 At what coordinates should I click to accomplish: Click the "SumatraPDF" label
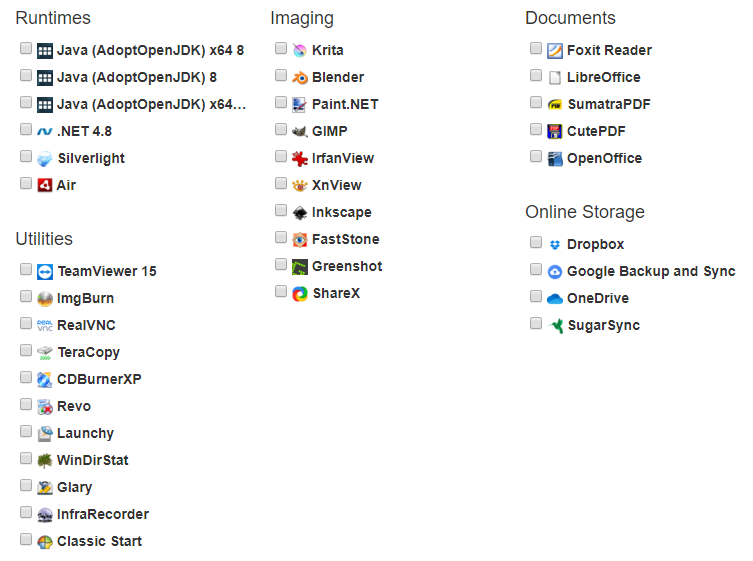[x=609, y=104]
